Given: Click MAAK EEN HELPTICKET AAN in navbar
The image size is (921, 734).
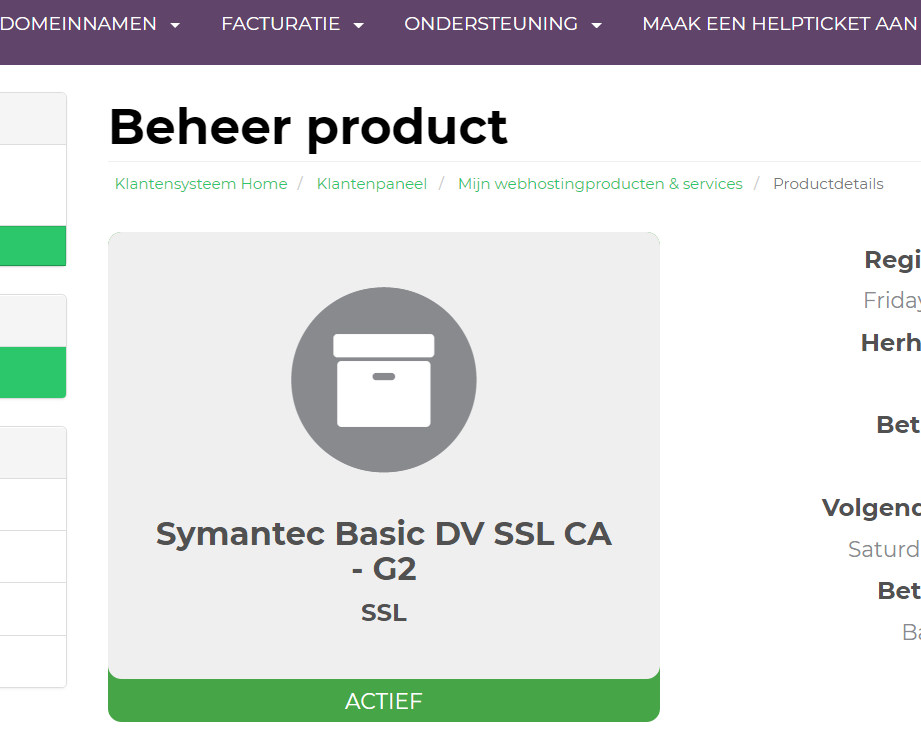Looking at the screenshot, I should [779, 24].
